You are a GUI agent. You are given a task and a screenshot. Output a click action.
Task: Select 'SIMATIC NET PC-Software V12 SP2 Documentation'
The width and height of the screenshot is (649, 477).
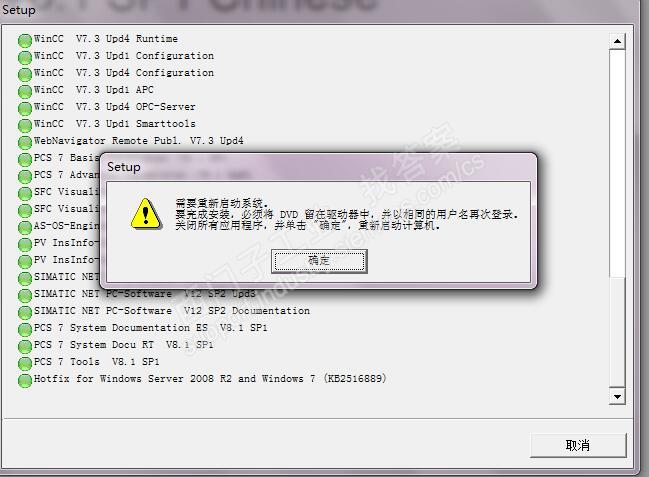click(172, 311)
